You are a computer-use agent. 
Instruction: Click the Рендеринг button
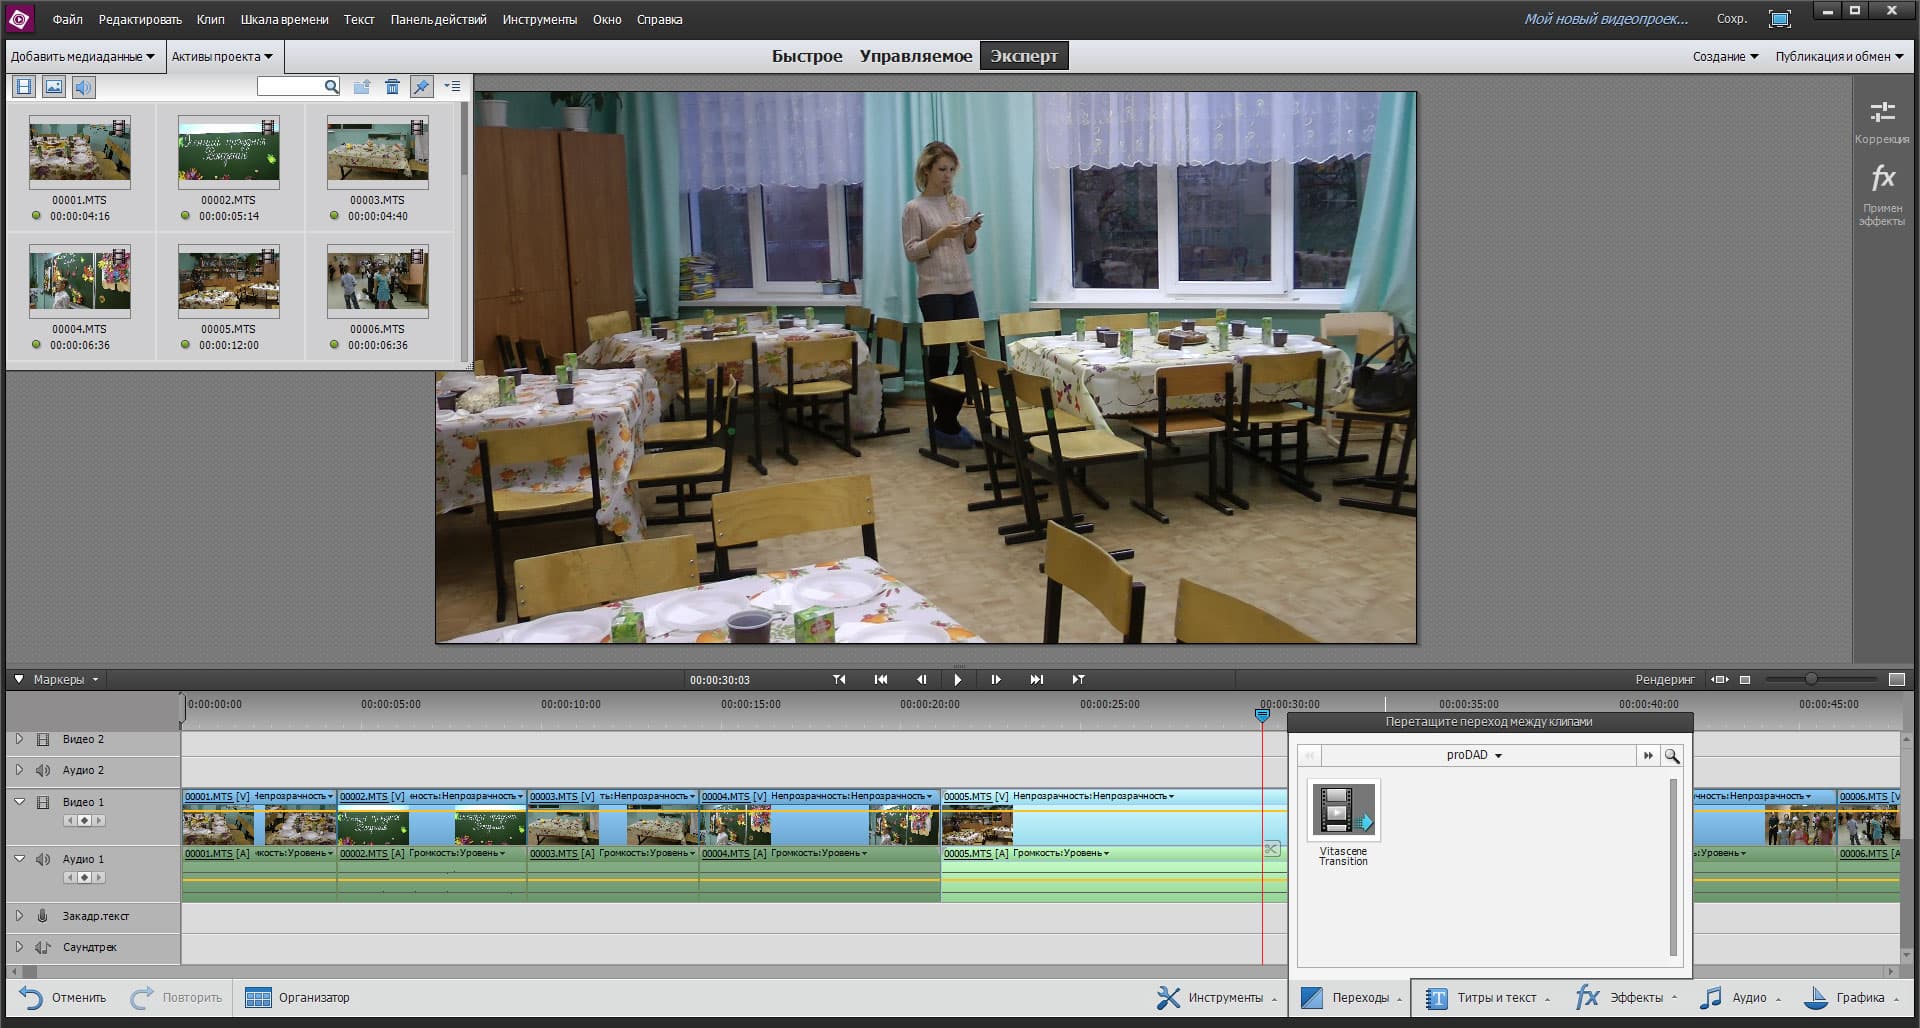coord(1664,680)
